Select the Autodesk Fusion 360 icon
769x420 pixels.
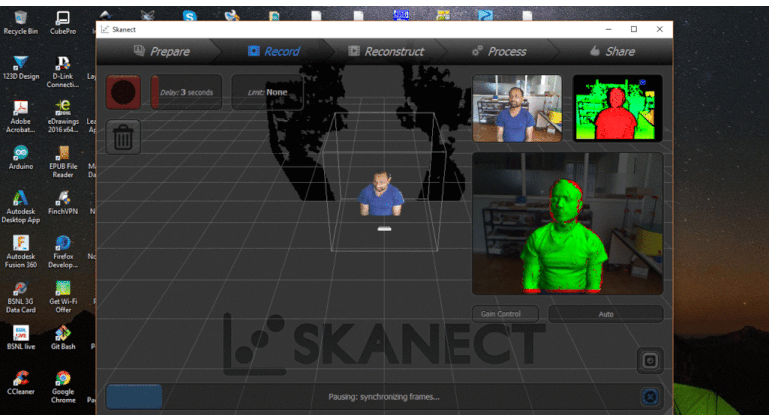(x=19, y=249)
